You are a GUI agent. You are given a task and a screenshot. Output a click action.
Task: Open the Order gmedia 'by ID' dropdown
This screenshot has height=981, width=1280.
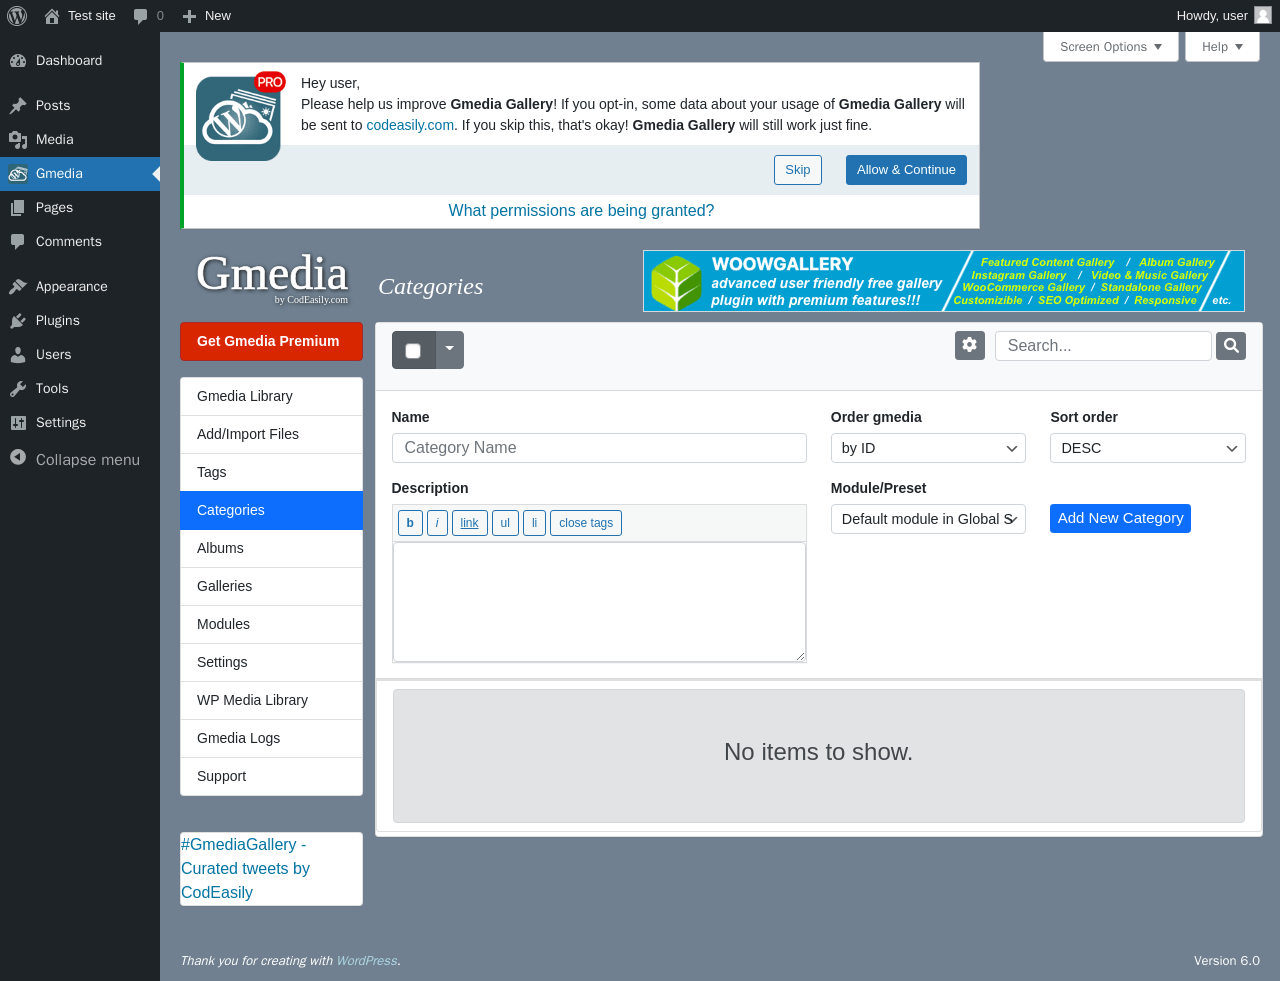pos(928,448)
